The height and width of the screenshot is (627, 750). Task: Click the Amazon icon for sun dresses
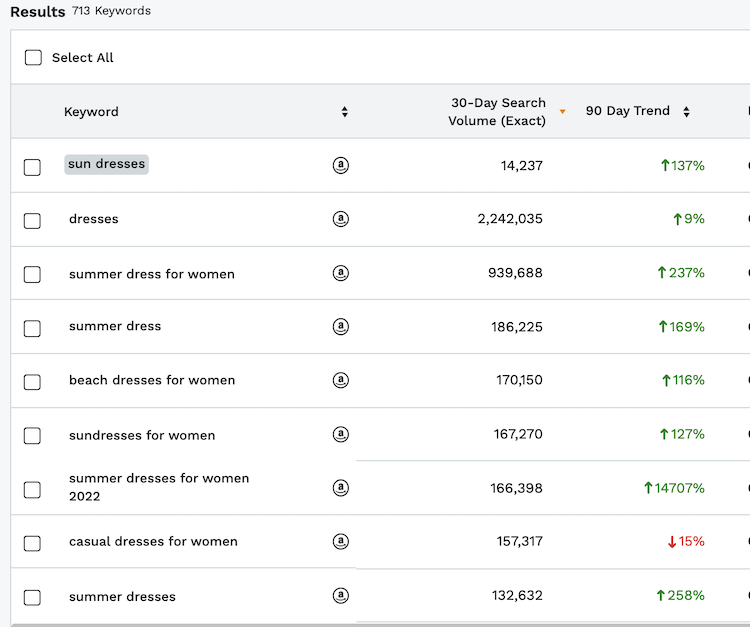pyautogui.click(x=341, y=166)
